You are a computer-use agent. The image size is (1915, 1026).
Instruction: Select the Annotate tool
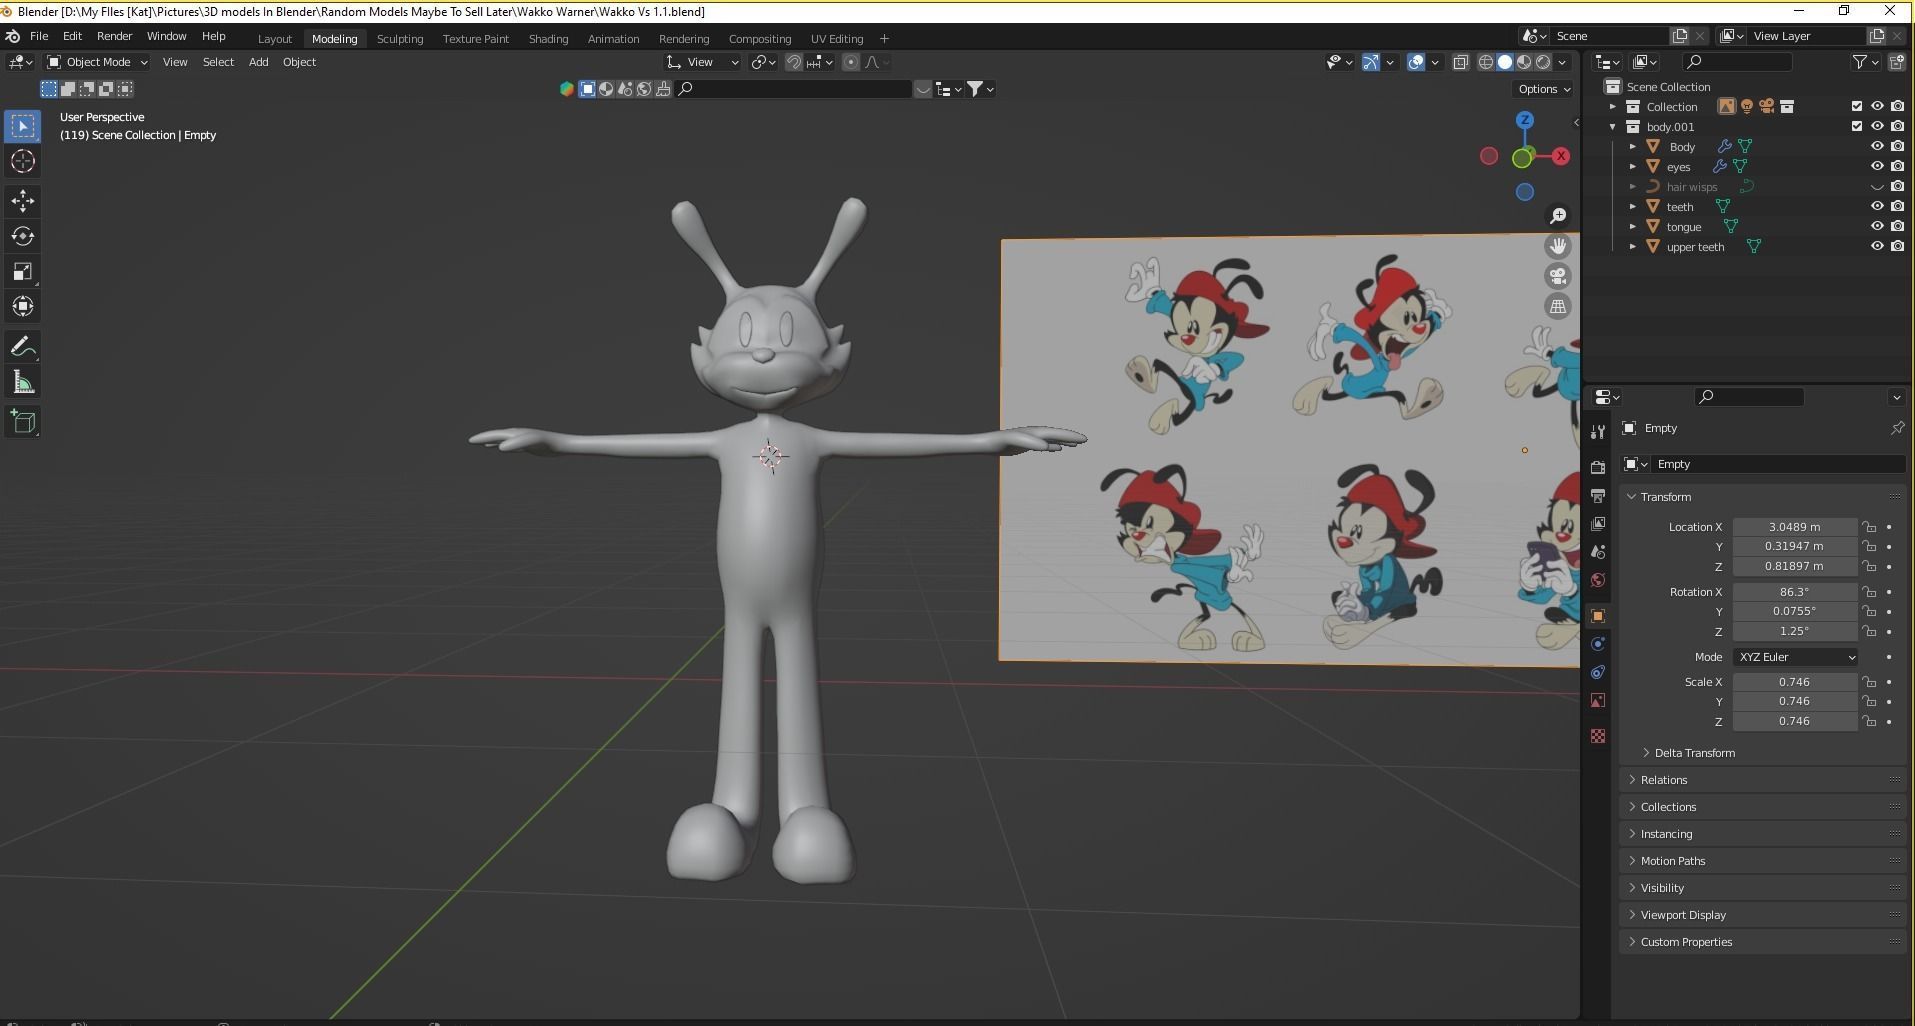click(x=23, y=347)
